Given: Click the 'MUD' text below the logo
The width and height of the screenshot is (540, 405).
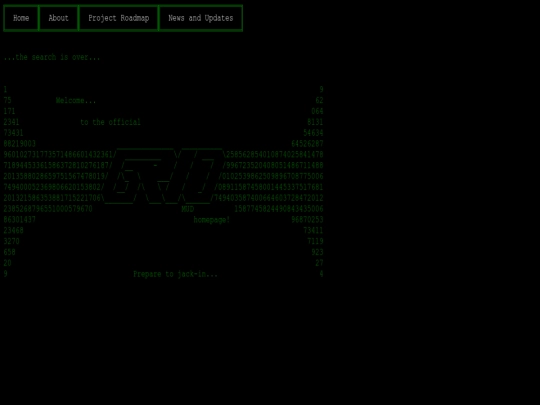Looking at the screenshot, I should pyautogui.click(x=188, y=209).
